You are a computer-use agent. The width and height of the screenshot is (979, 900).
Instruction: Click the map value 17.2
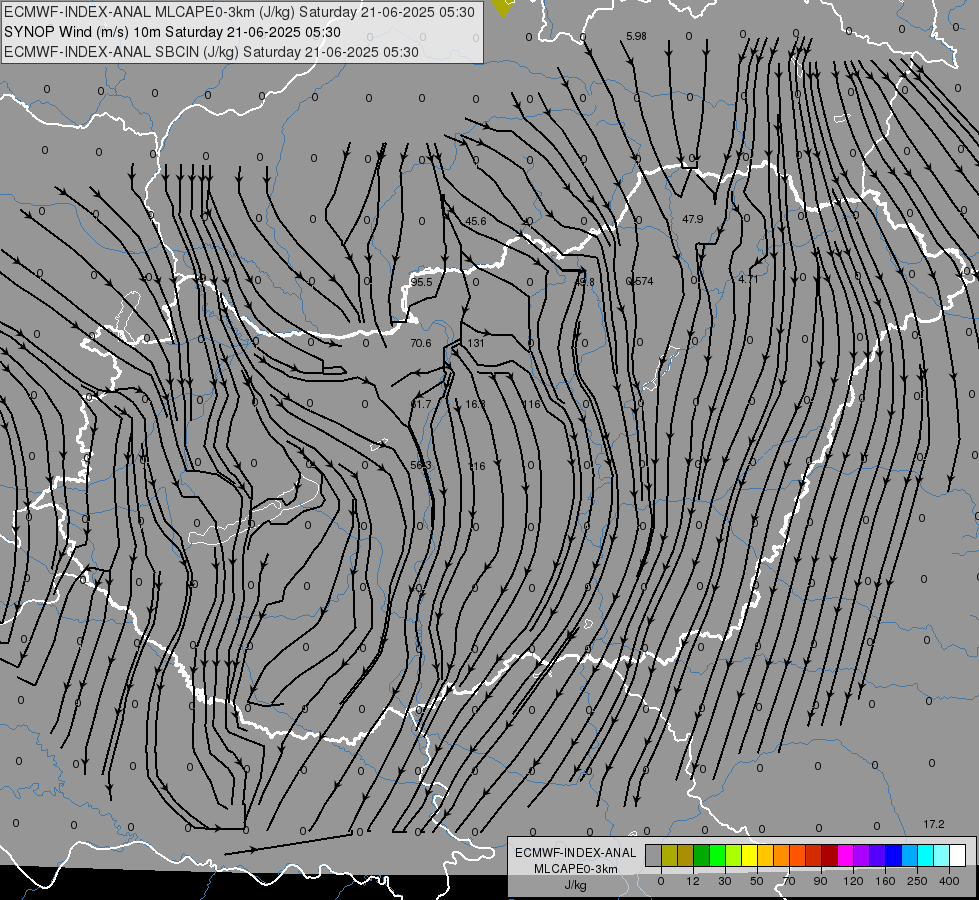point(934,824)
